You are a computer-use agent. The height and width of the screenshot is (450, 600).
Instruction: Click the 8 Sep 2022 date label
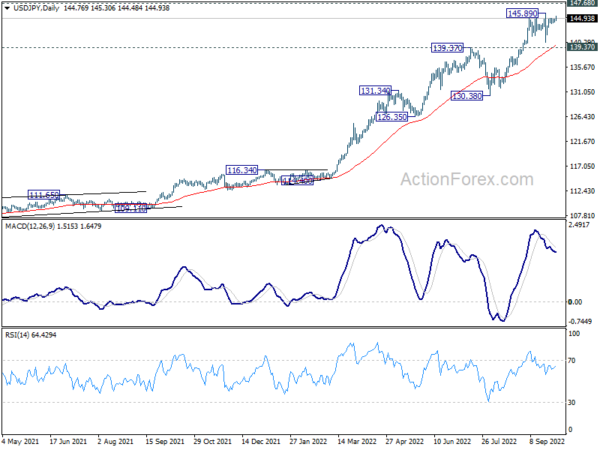[x=547, y=442]
